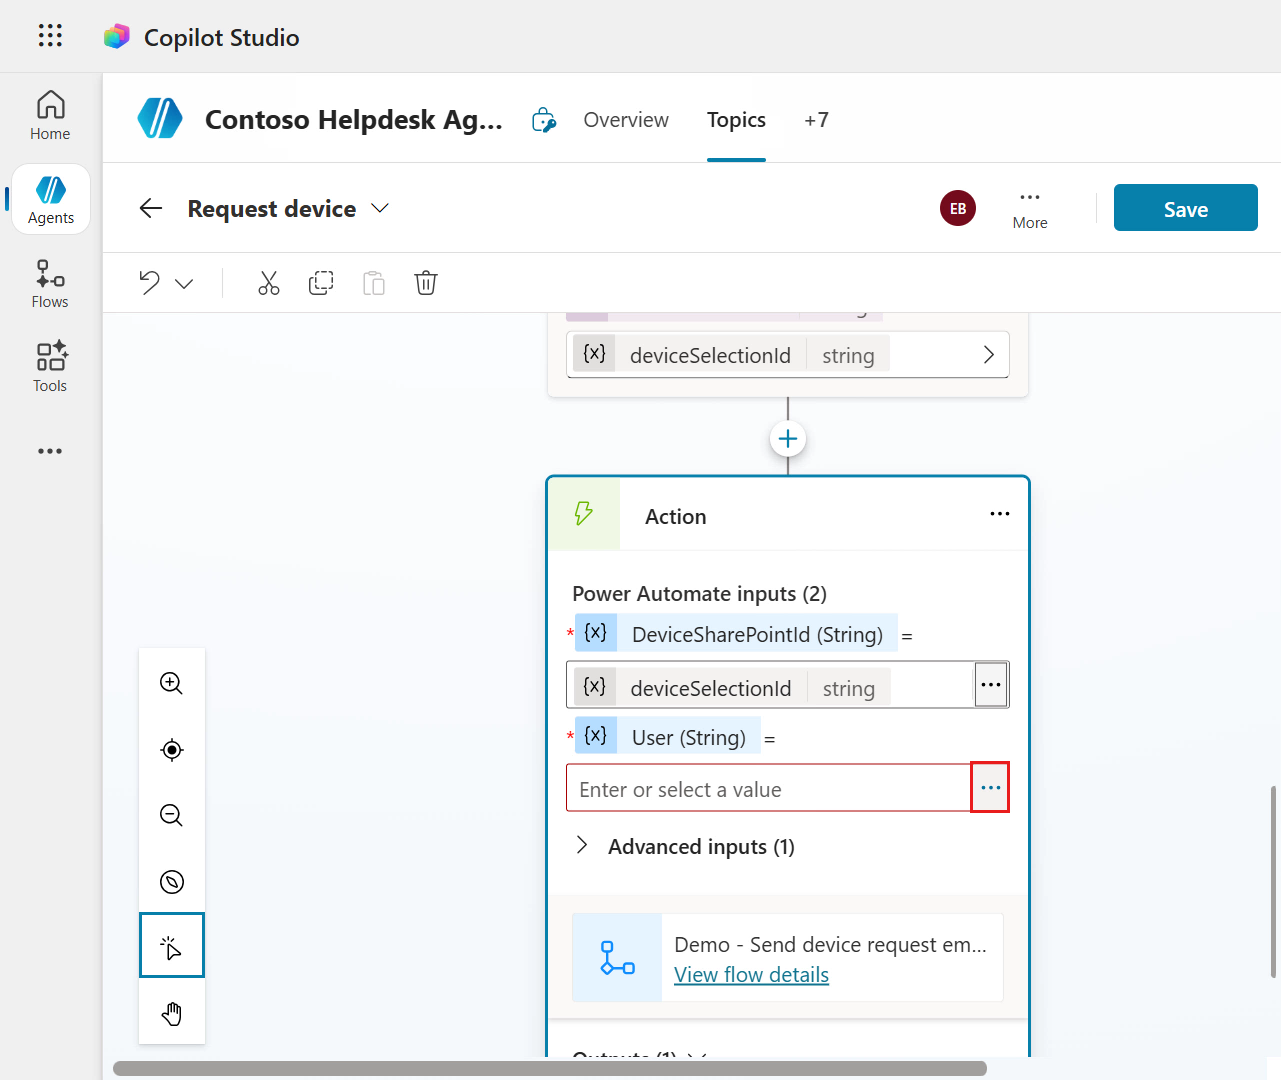Open variable picker for User input
Image resolution: width=1281 pixels, height=1080 pixels.
(x=990, y=788)
